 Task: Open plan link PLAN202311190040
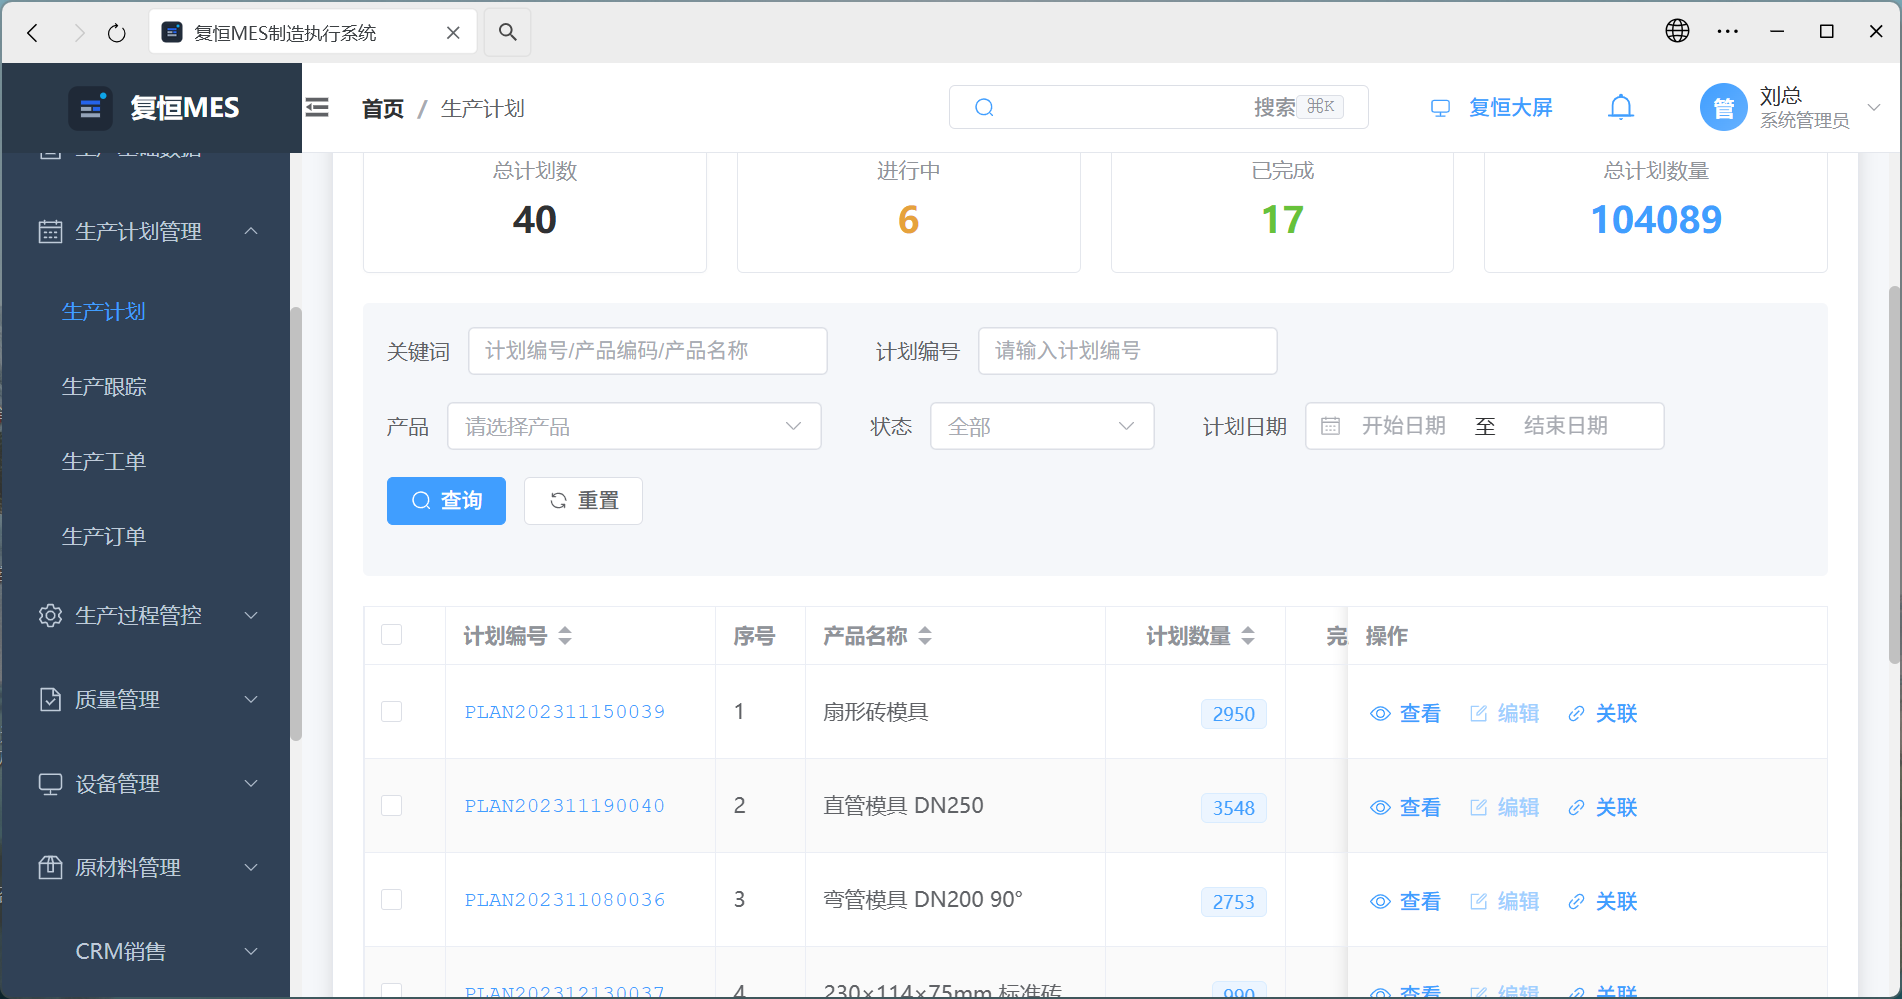click(x=564, y=806)
